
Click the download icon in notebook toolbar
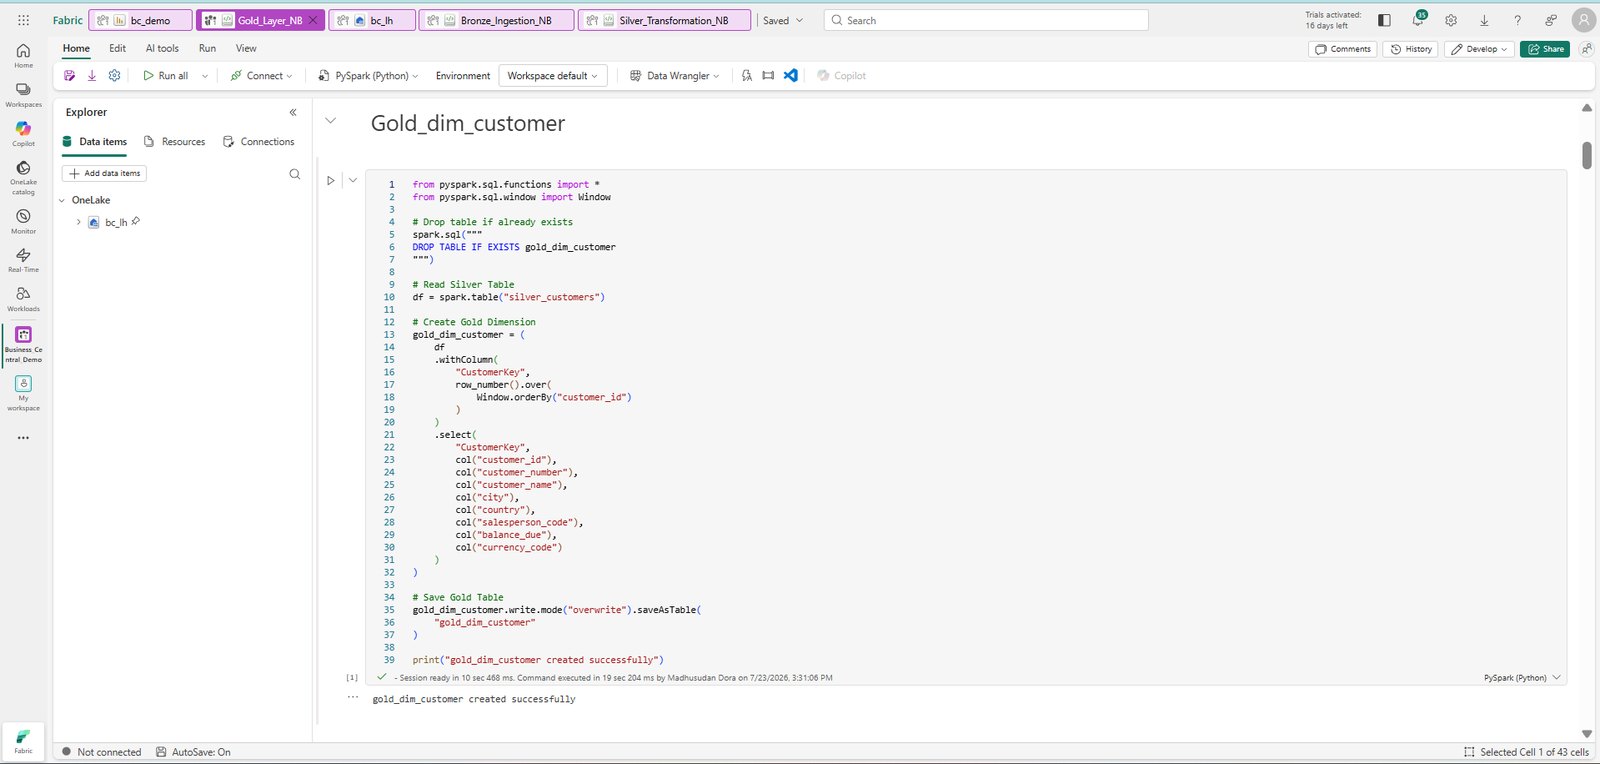pyautogui.click(x=92, y=75)
